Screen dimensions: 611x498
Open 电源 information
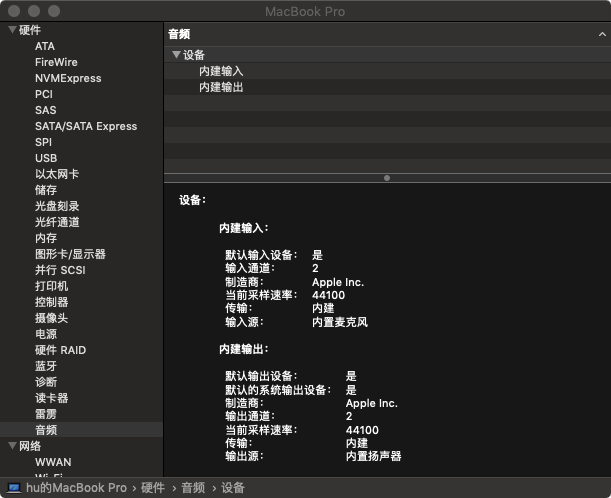pos(46,334)
